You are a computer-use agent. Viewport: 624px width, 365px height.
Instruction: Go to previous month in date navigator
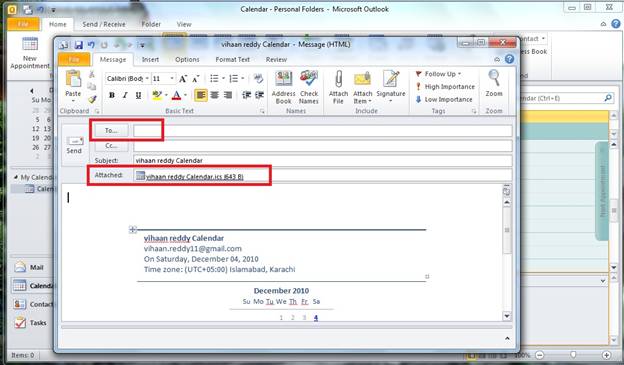pos(31,91)
